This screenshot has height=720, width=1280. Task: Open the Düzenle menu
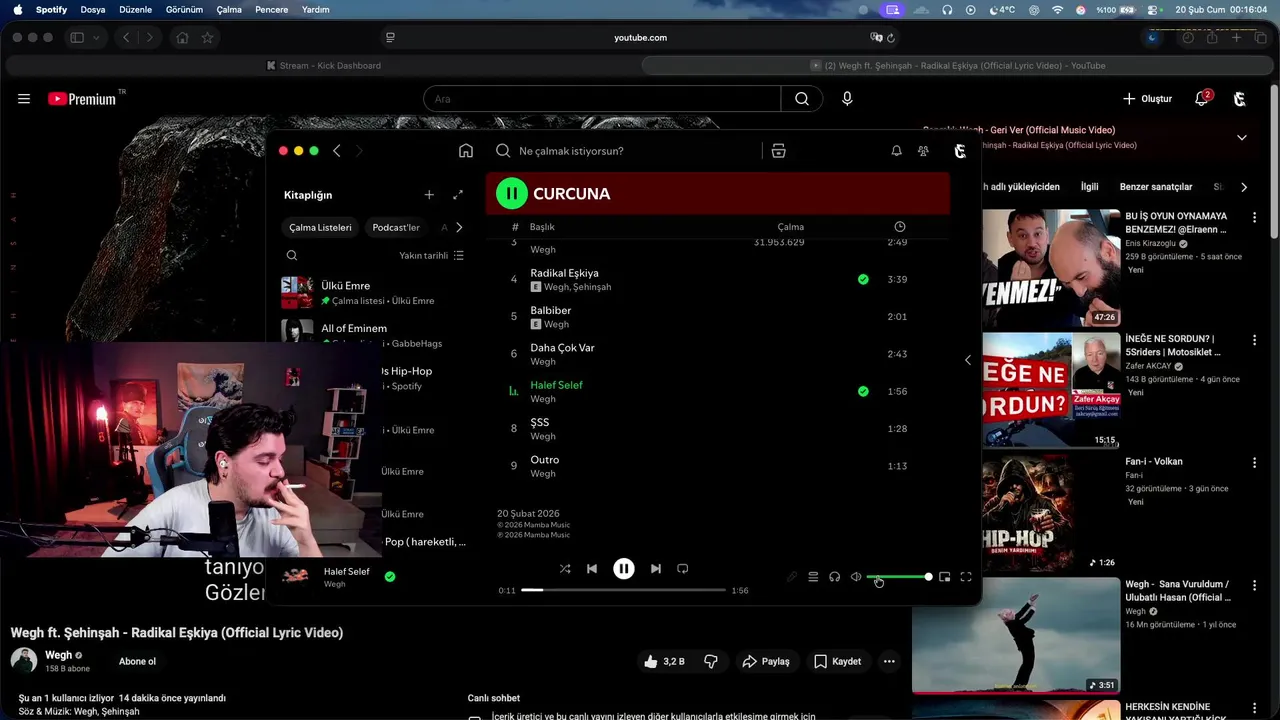[x=135, y=10]
